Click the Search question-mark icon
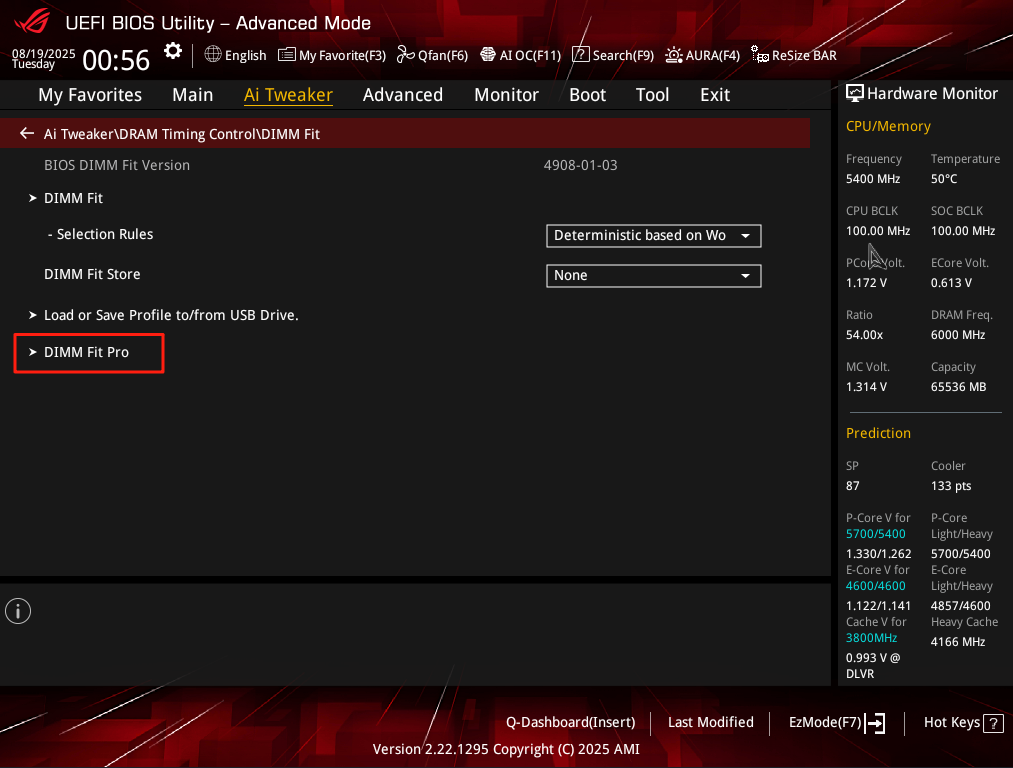 [x=581, y=54]
